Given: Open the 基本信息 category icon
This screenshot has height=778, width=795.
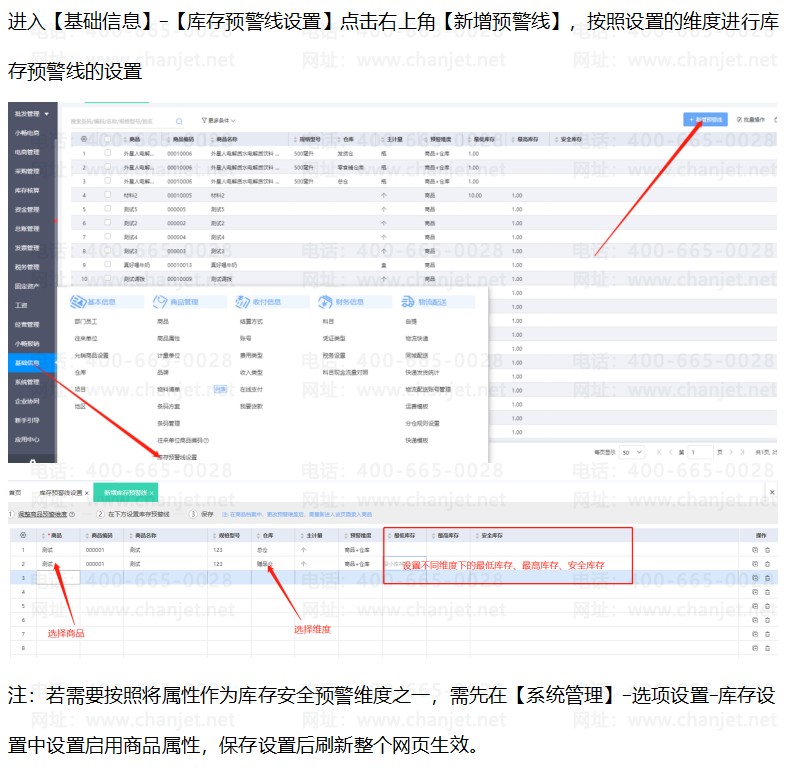Looking at the screenshot, I should 78,302.
